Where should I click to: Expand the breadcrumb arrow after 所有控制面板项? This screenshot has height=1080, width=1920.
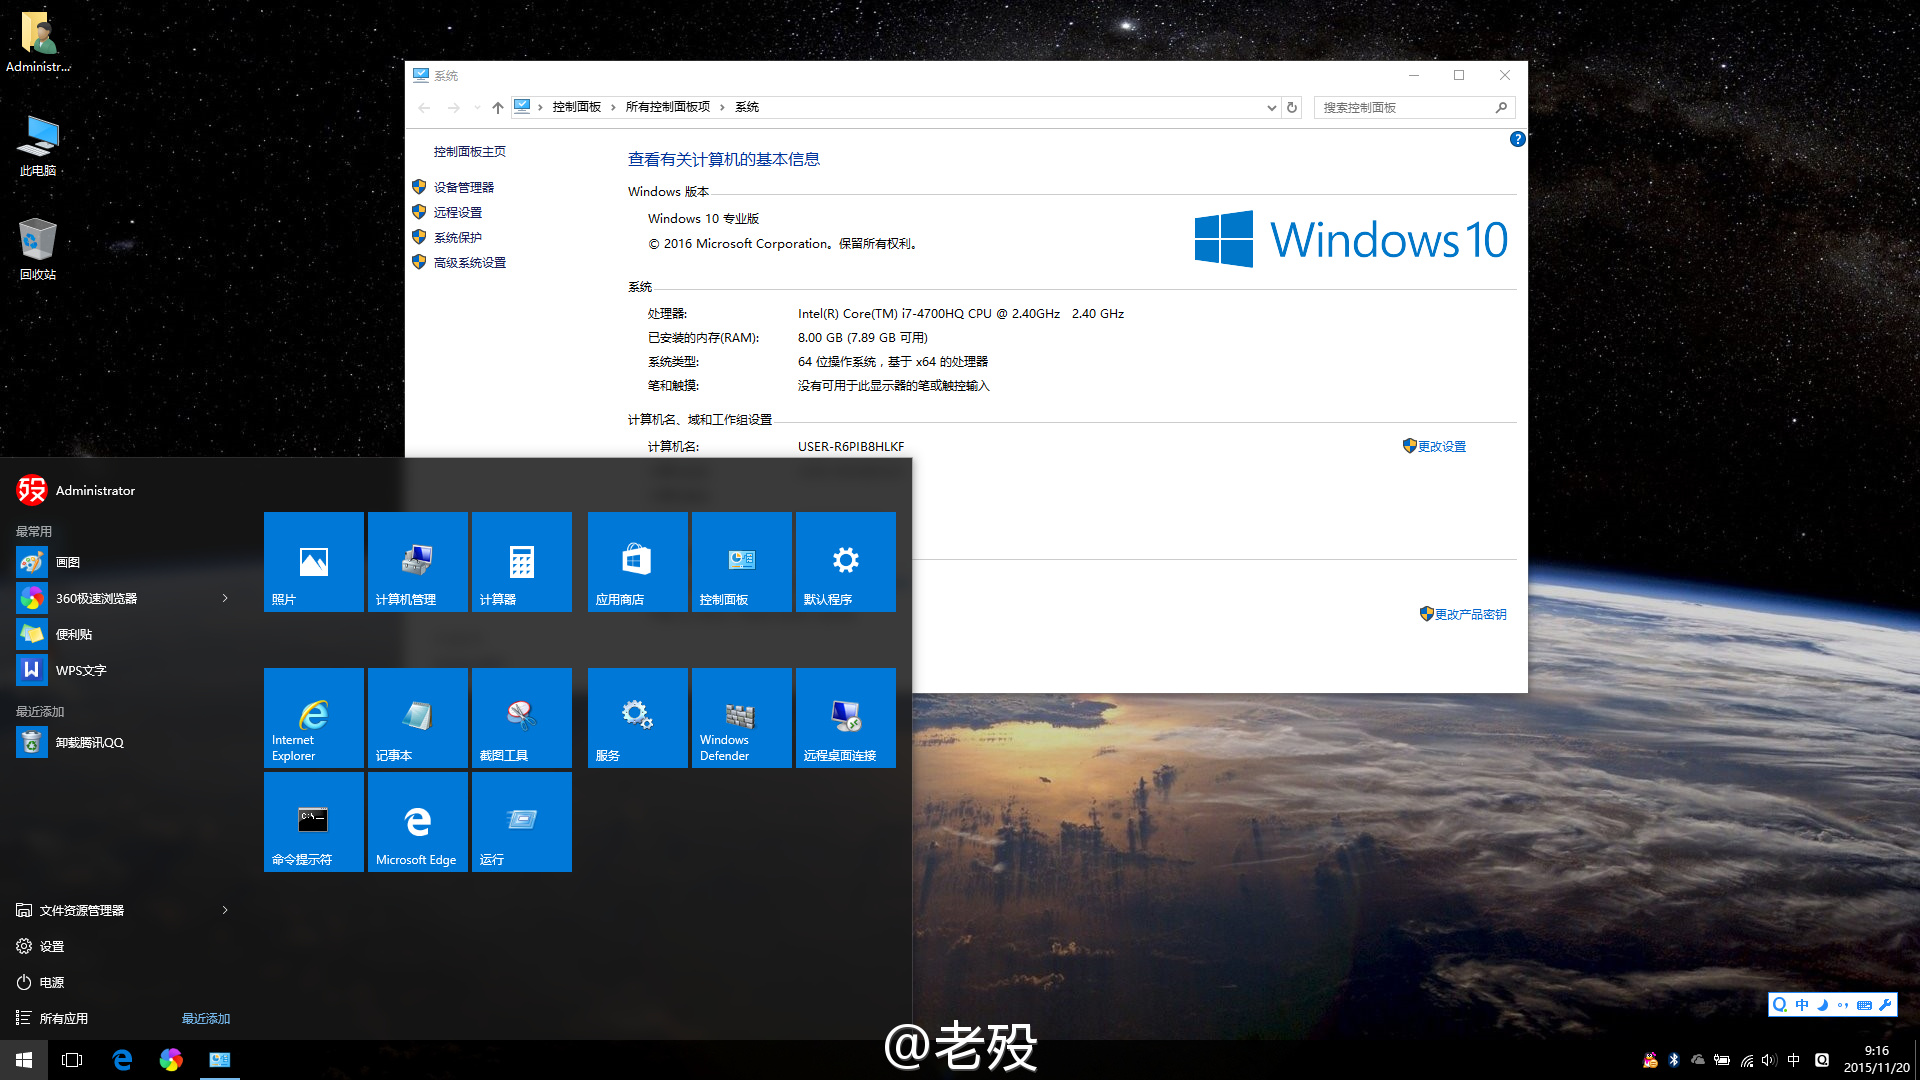point(722,107)
